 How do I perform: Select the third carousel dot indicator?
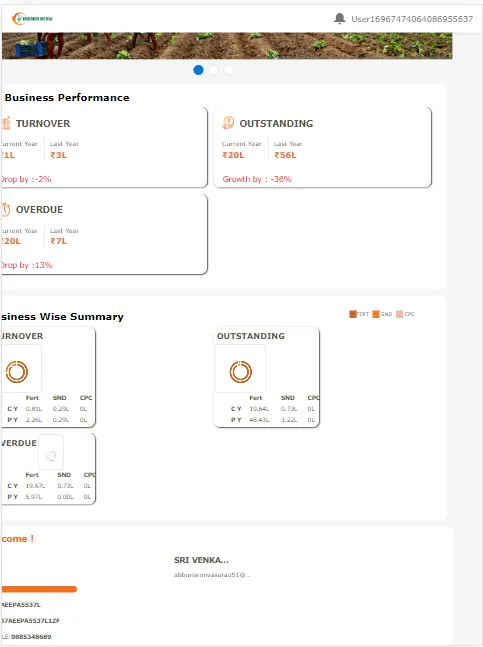pyautogui.click(x=228, y=70)
